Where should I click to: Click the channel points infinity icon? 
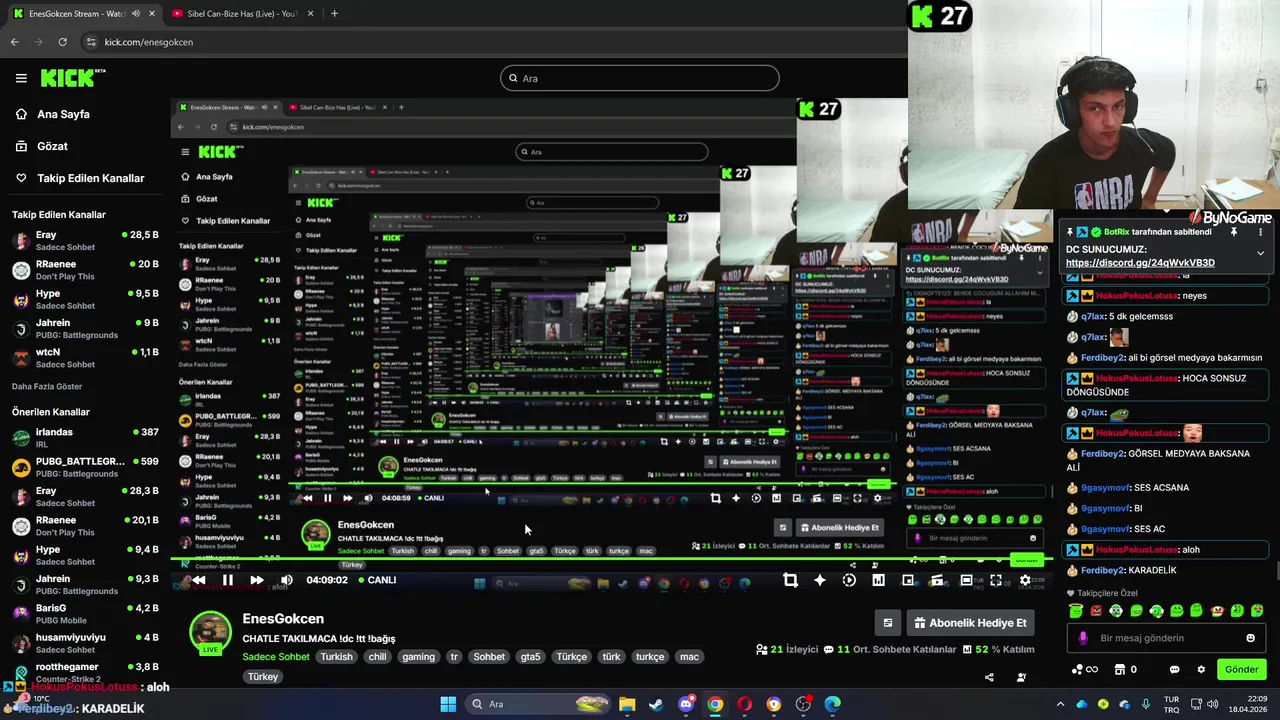pyautogui.click(x=1085, y=670)
